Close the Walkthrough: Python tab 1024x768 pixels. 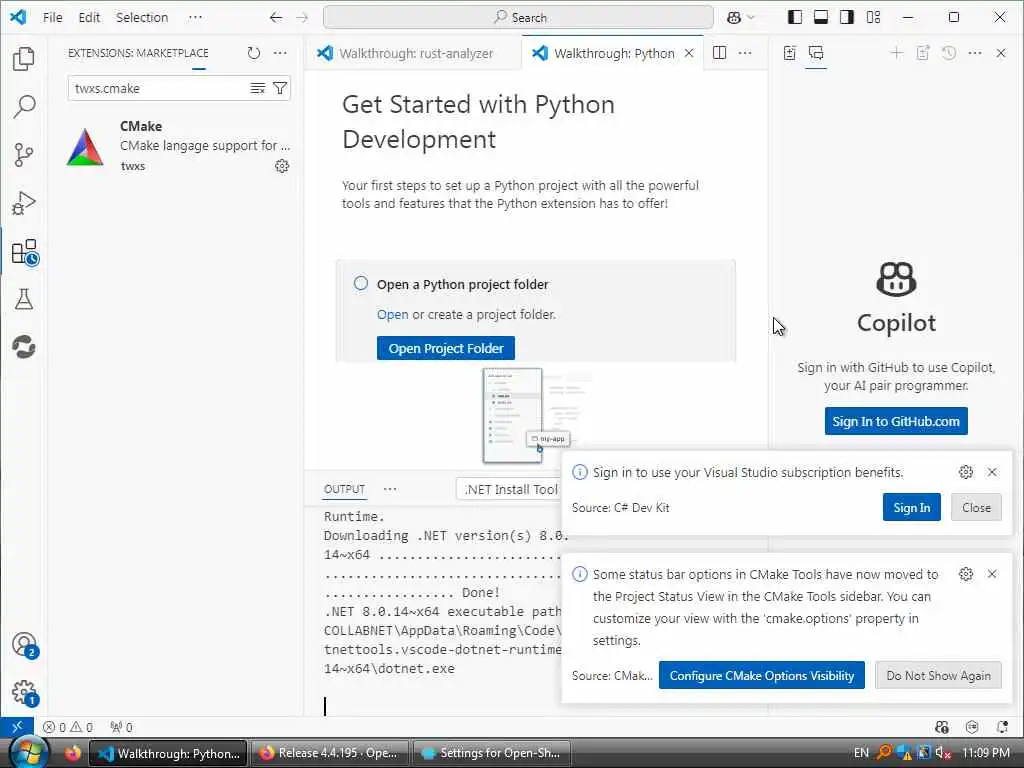point(689,54)
